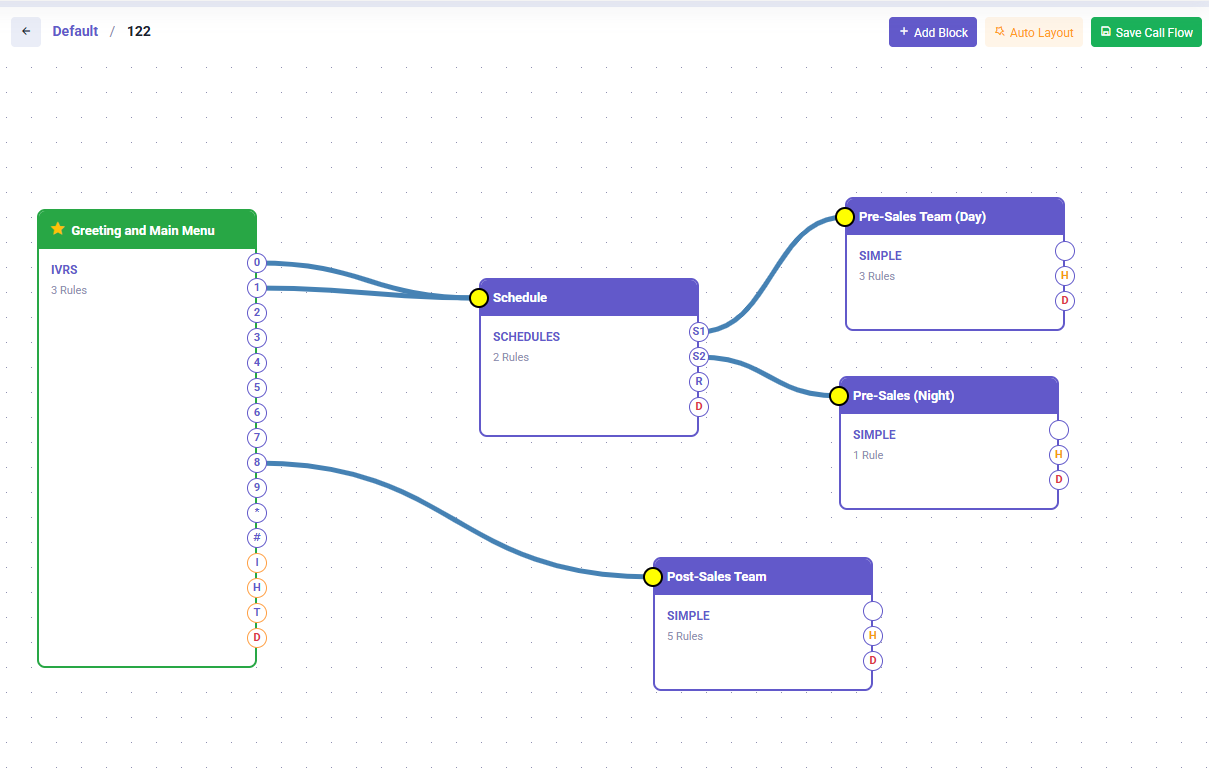
Task: Click Post-Sales Team D port
Action: pos(873,661)
